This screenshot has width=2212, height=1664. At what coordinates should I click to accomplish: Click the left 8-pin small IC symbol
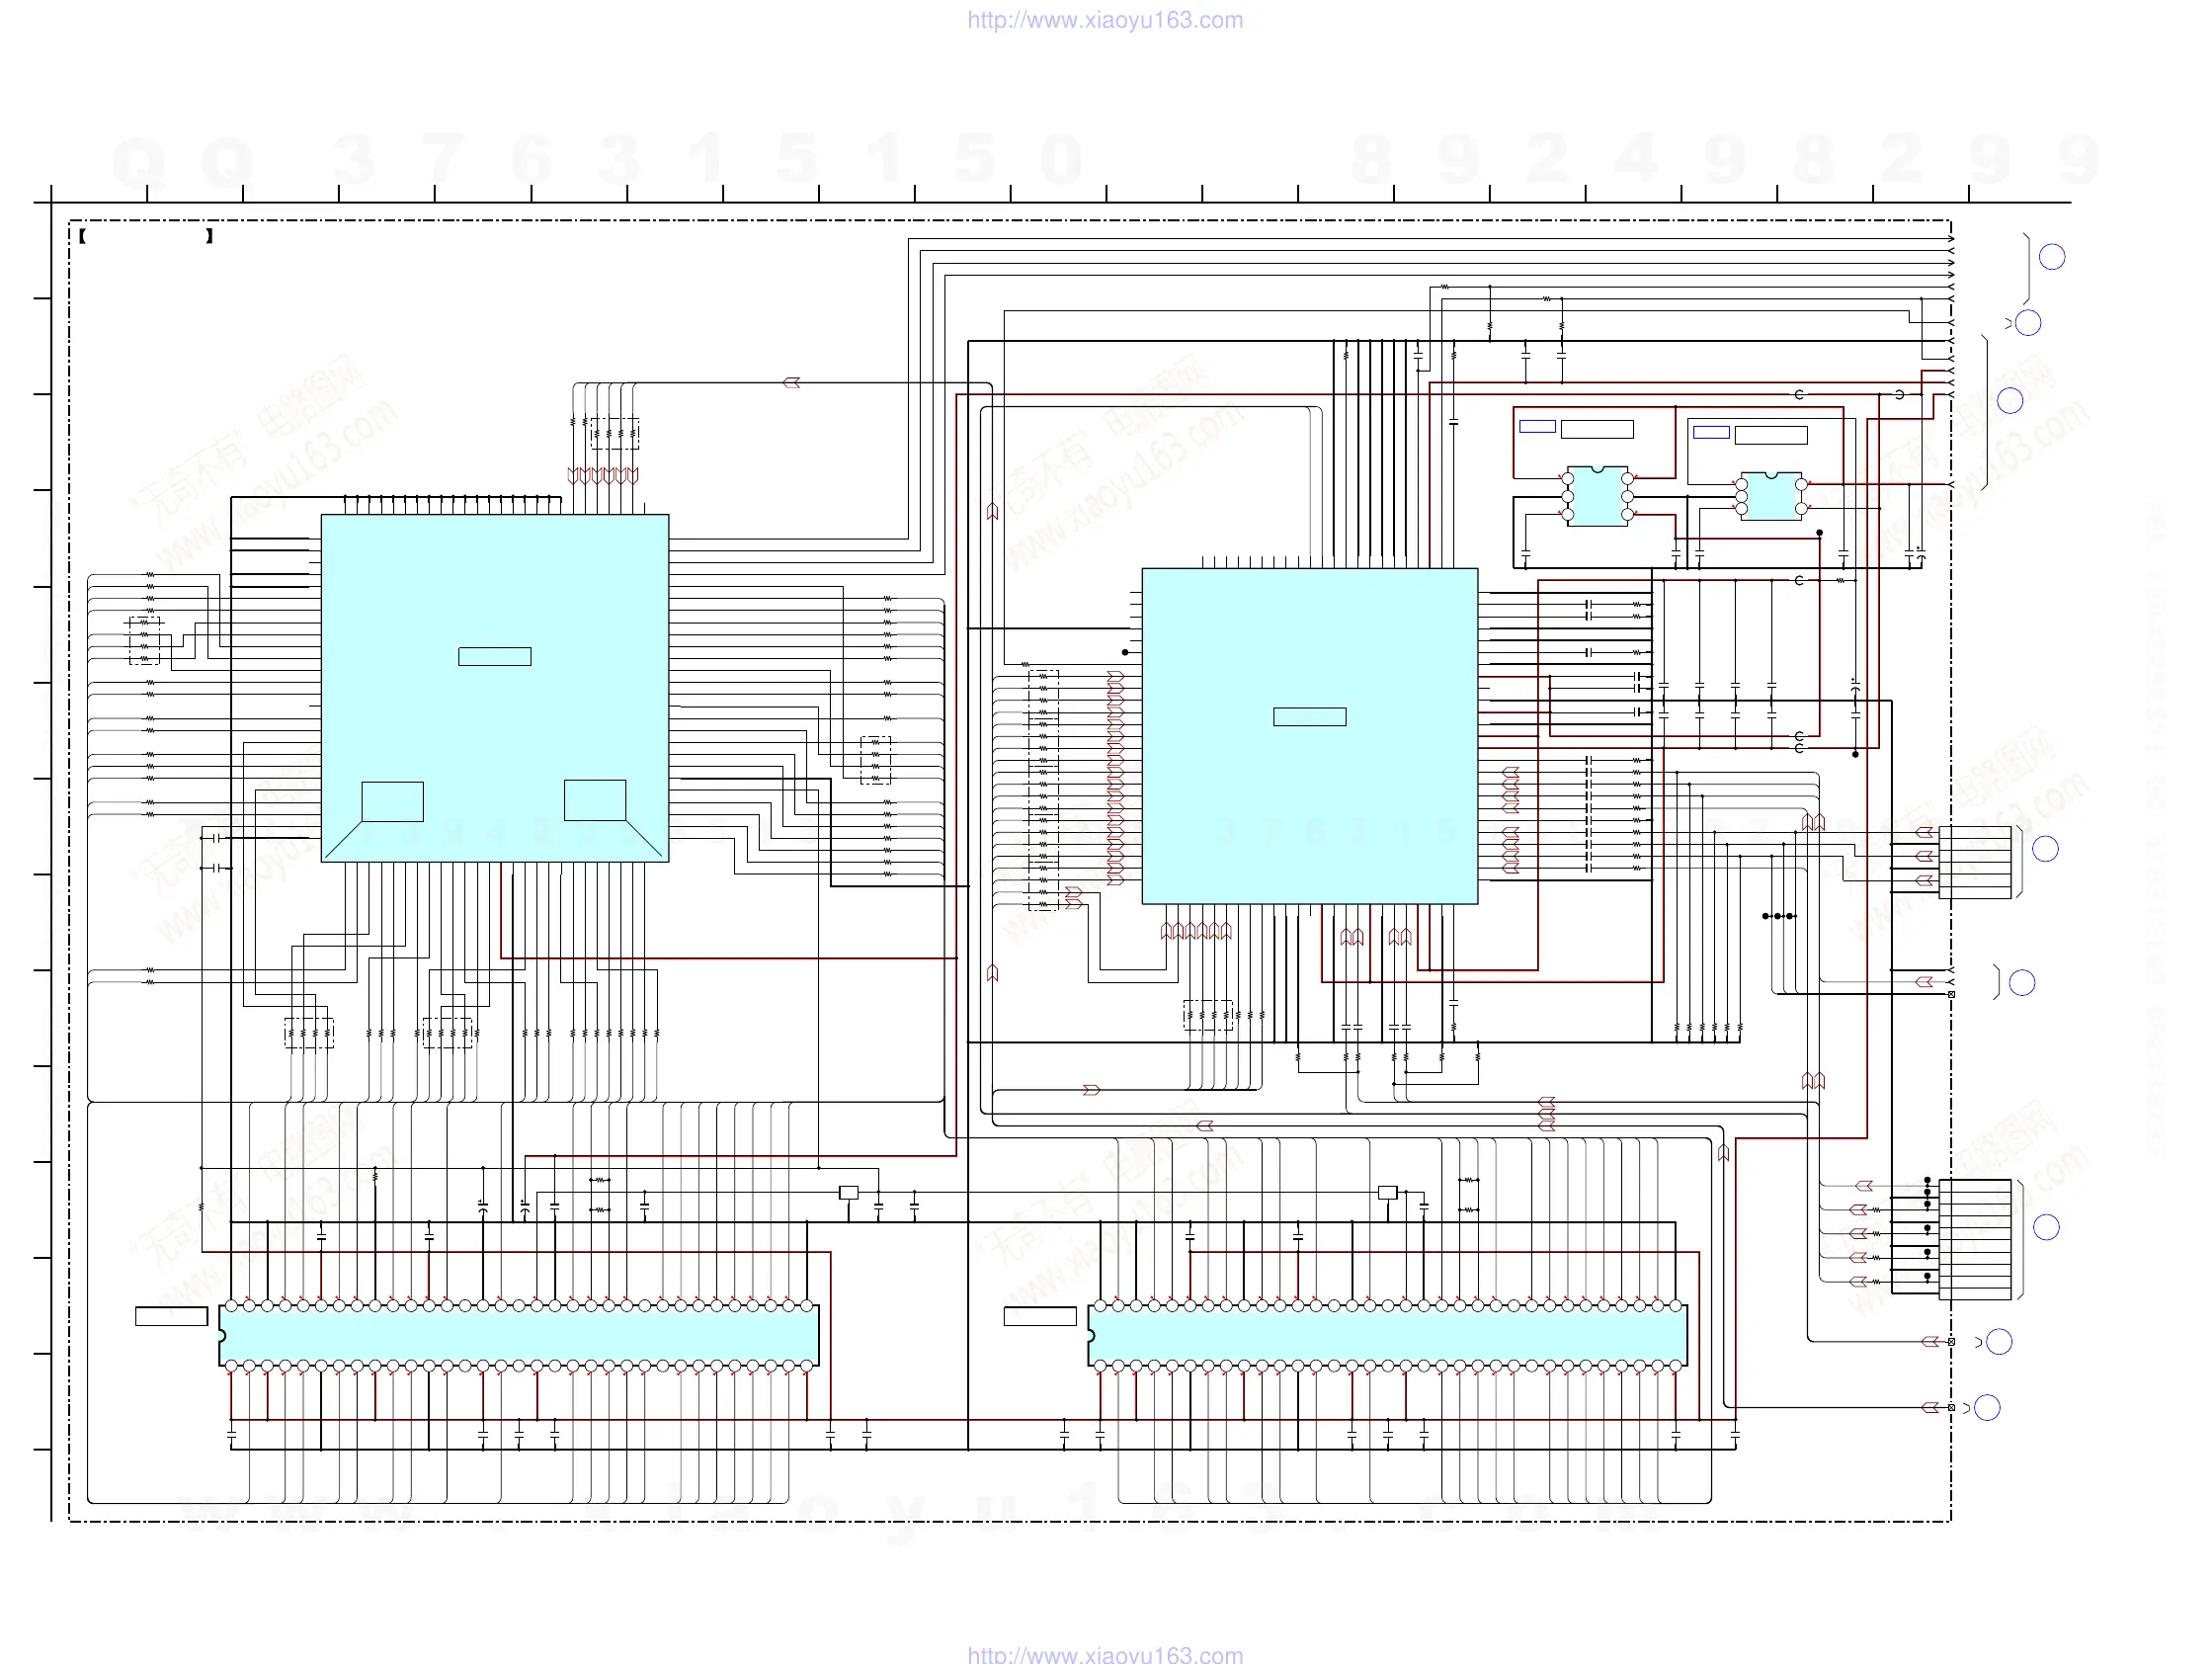tap(1597, 496)
